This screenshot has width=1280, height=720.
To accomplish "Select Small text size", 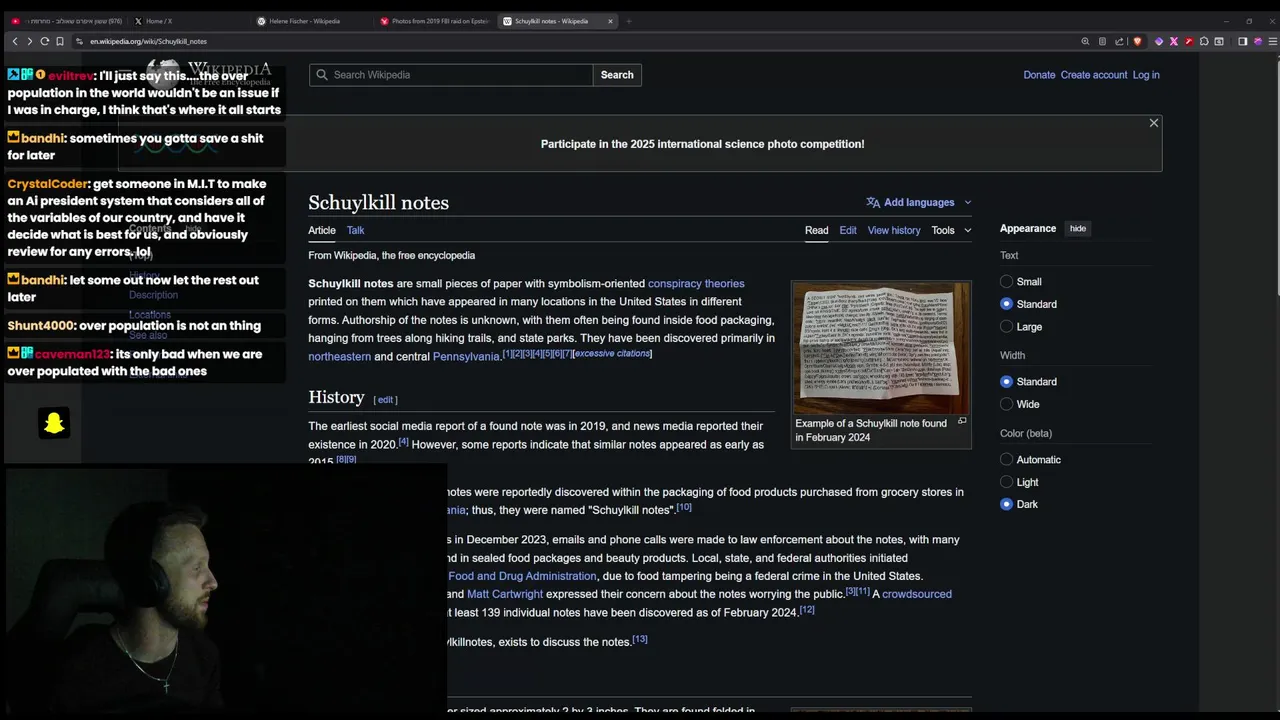I will coord(1006,282).
